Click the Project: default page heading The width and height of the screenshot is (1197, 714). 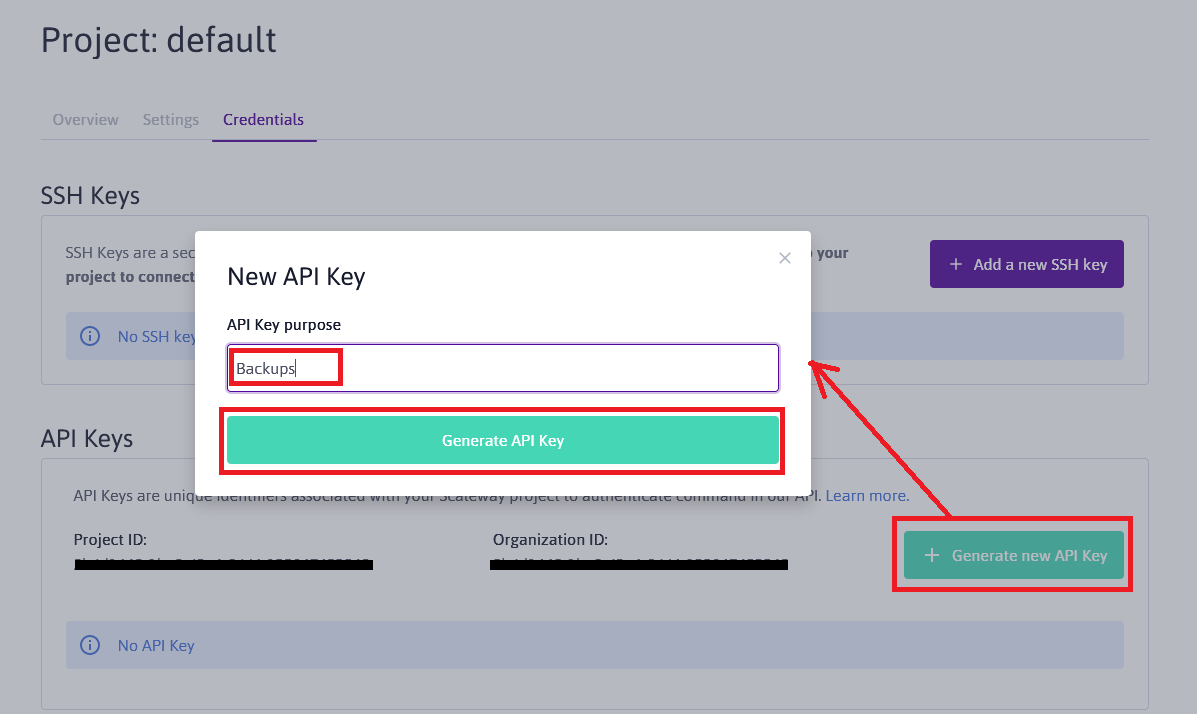(159, 41)
